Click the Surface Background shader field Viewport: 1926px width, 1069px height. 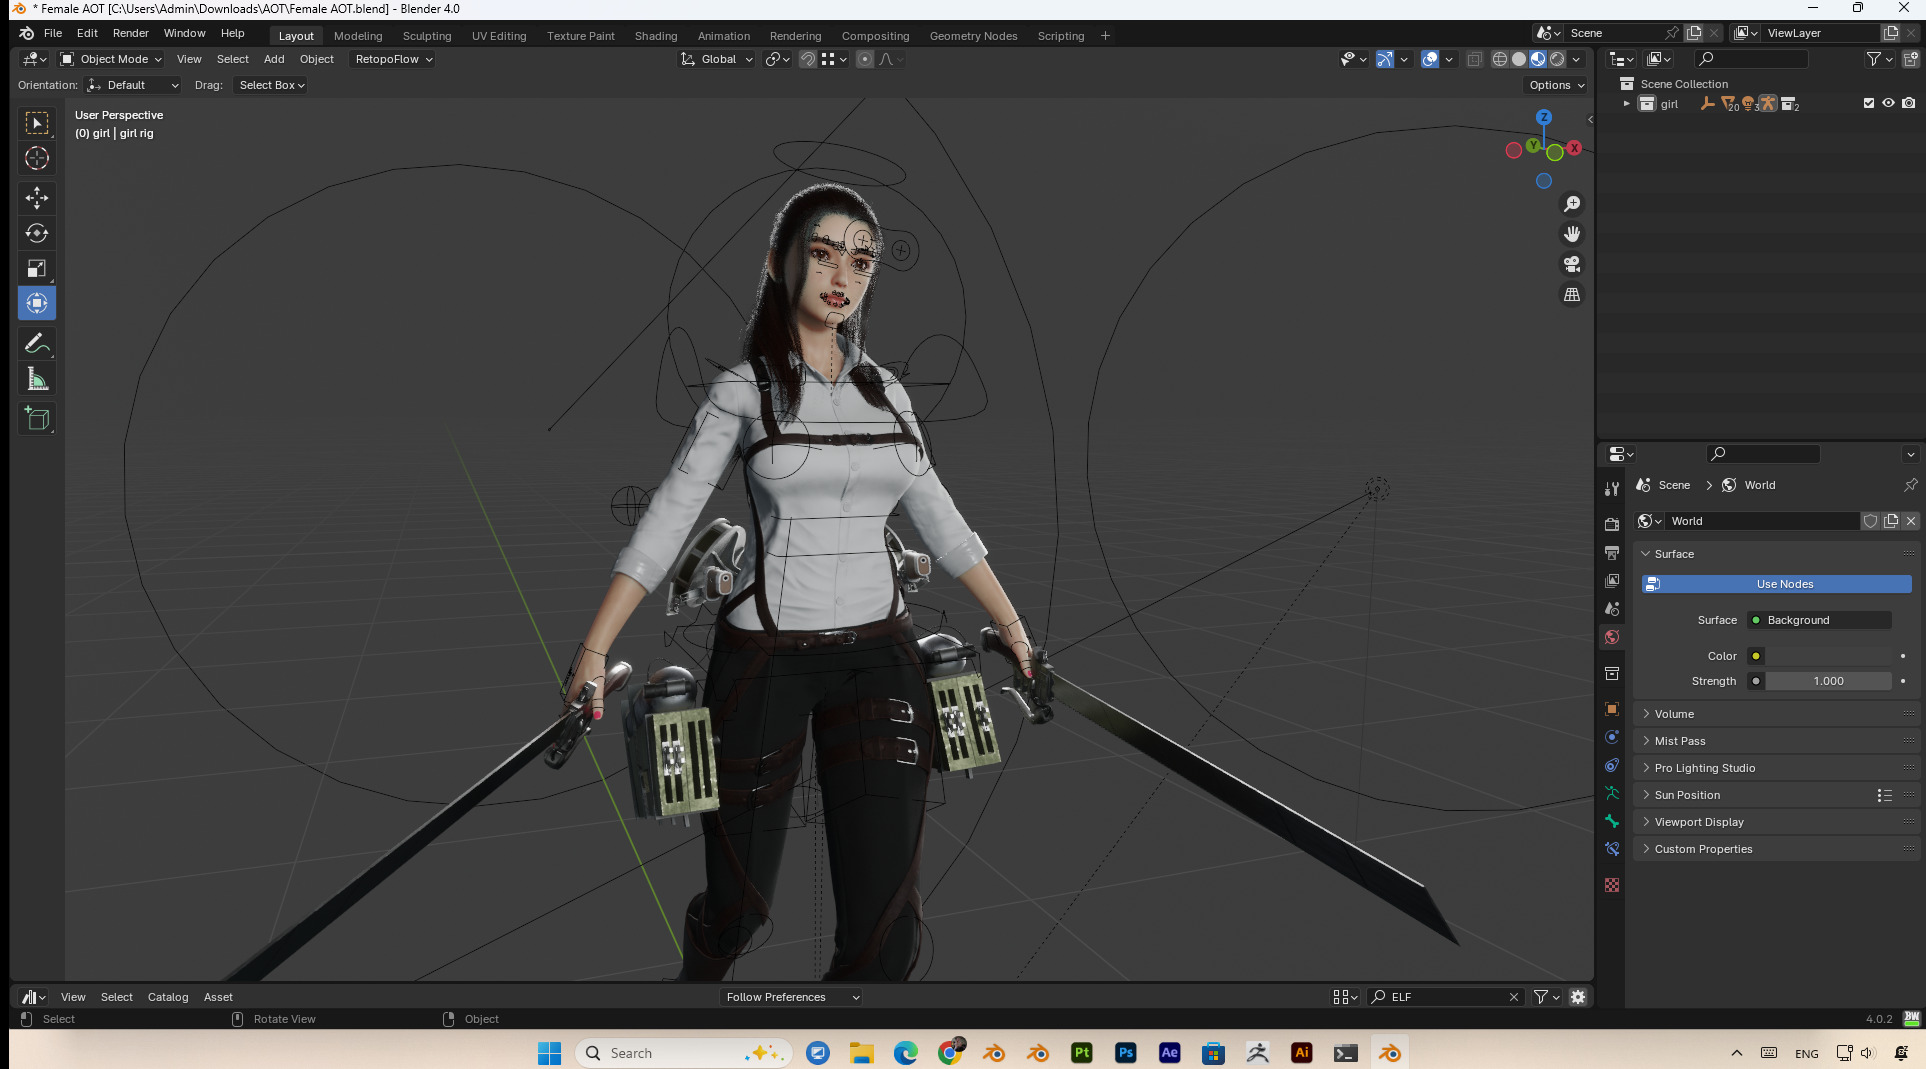point(1819,620)
